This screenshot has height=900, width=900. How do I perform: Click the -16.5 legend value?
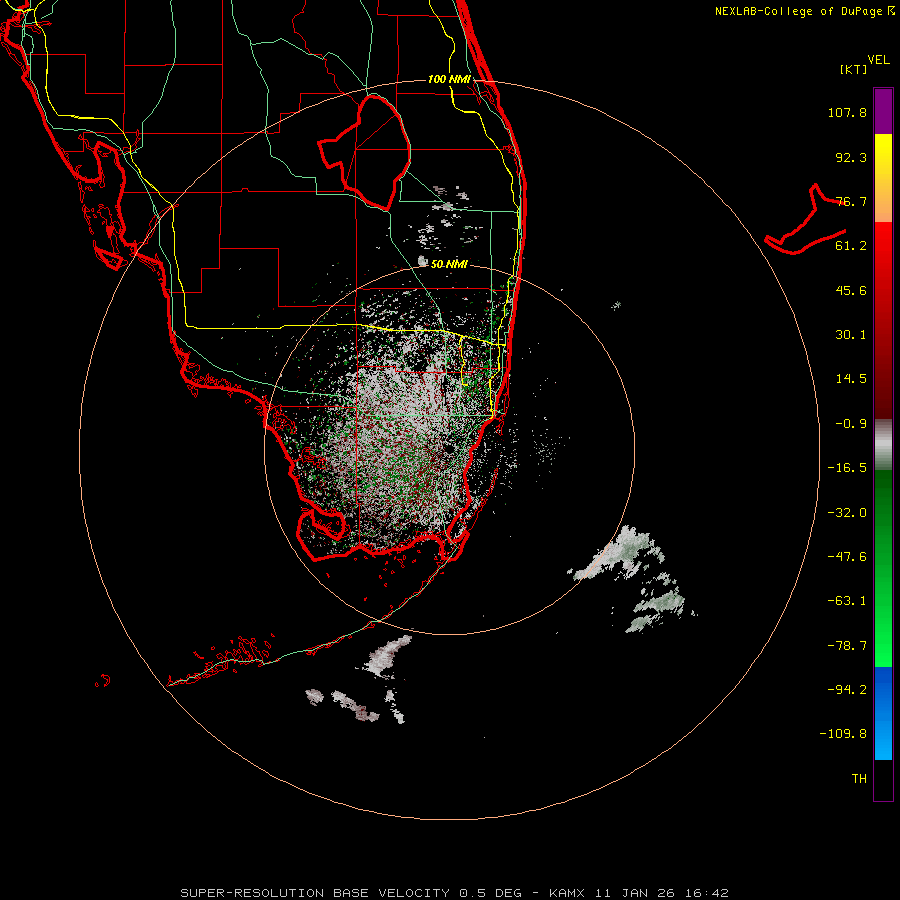tap(847, 468)
